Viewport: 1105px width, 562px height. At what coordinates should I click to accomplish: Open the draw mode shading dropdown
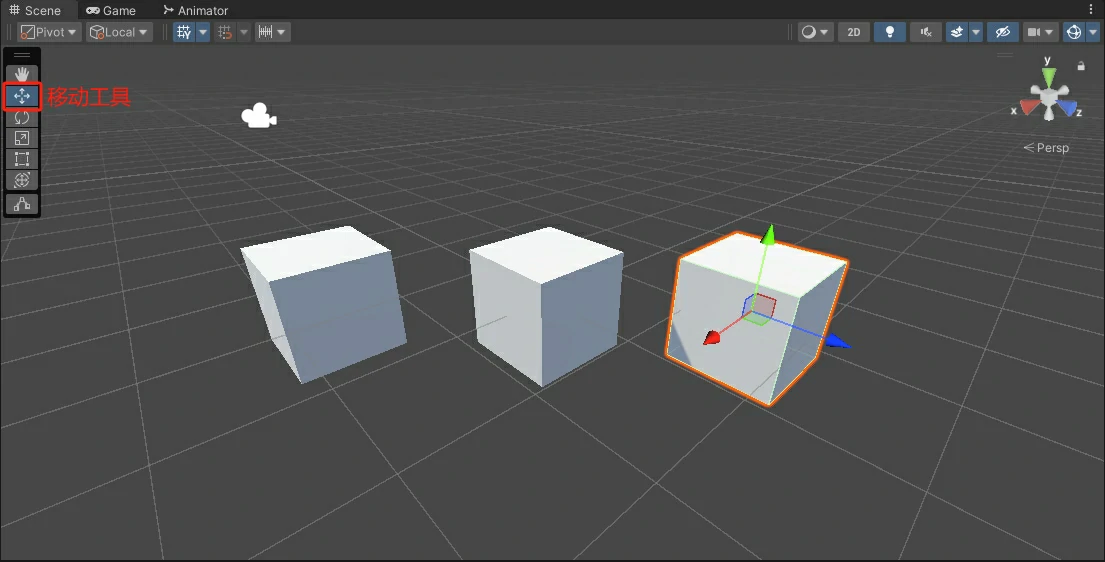click(x=815, y=32)
